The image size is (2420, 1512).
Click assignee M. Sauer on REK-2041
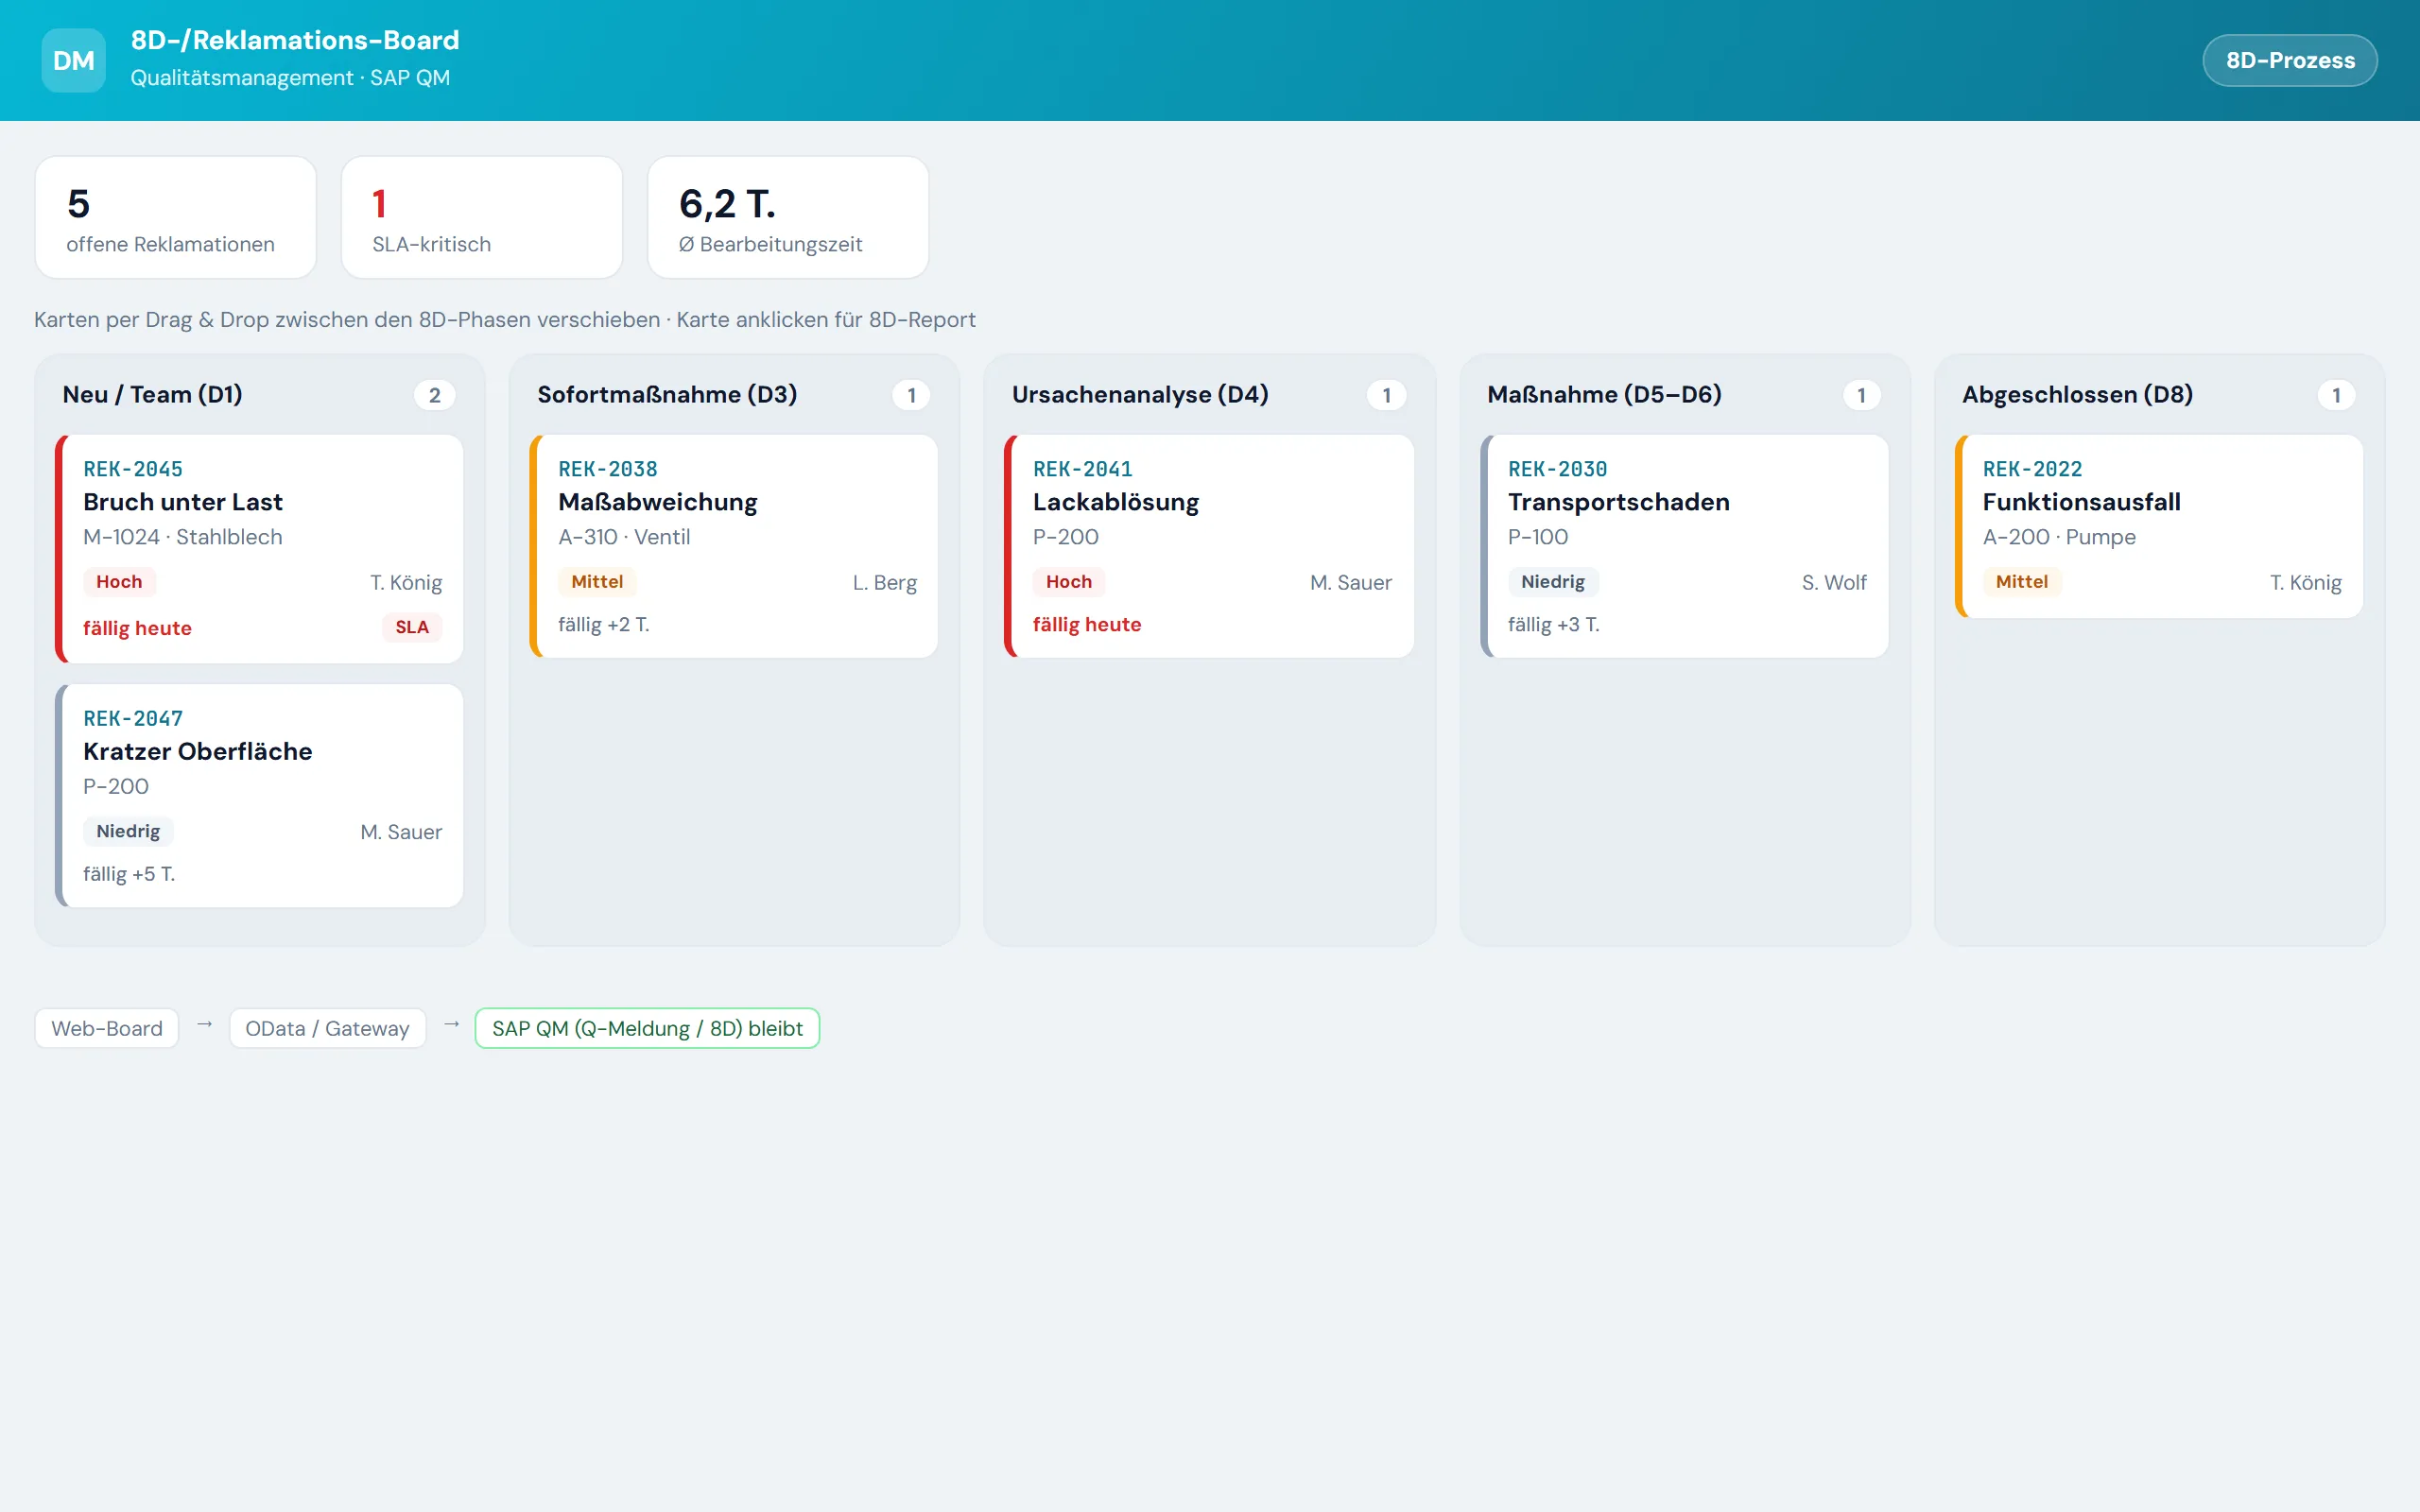point(1350,582)
